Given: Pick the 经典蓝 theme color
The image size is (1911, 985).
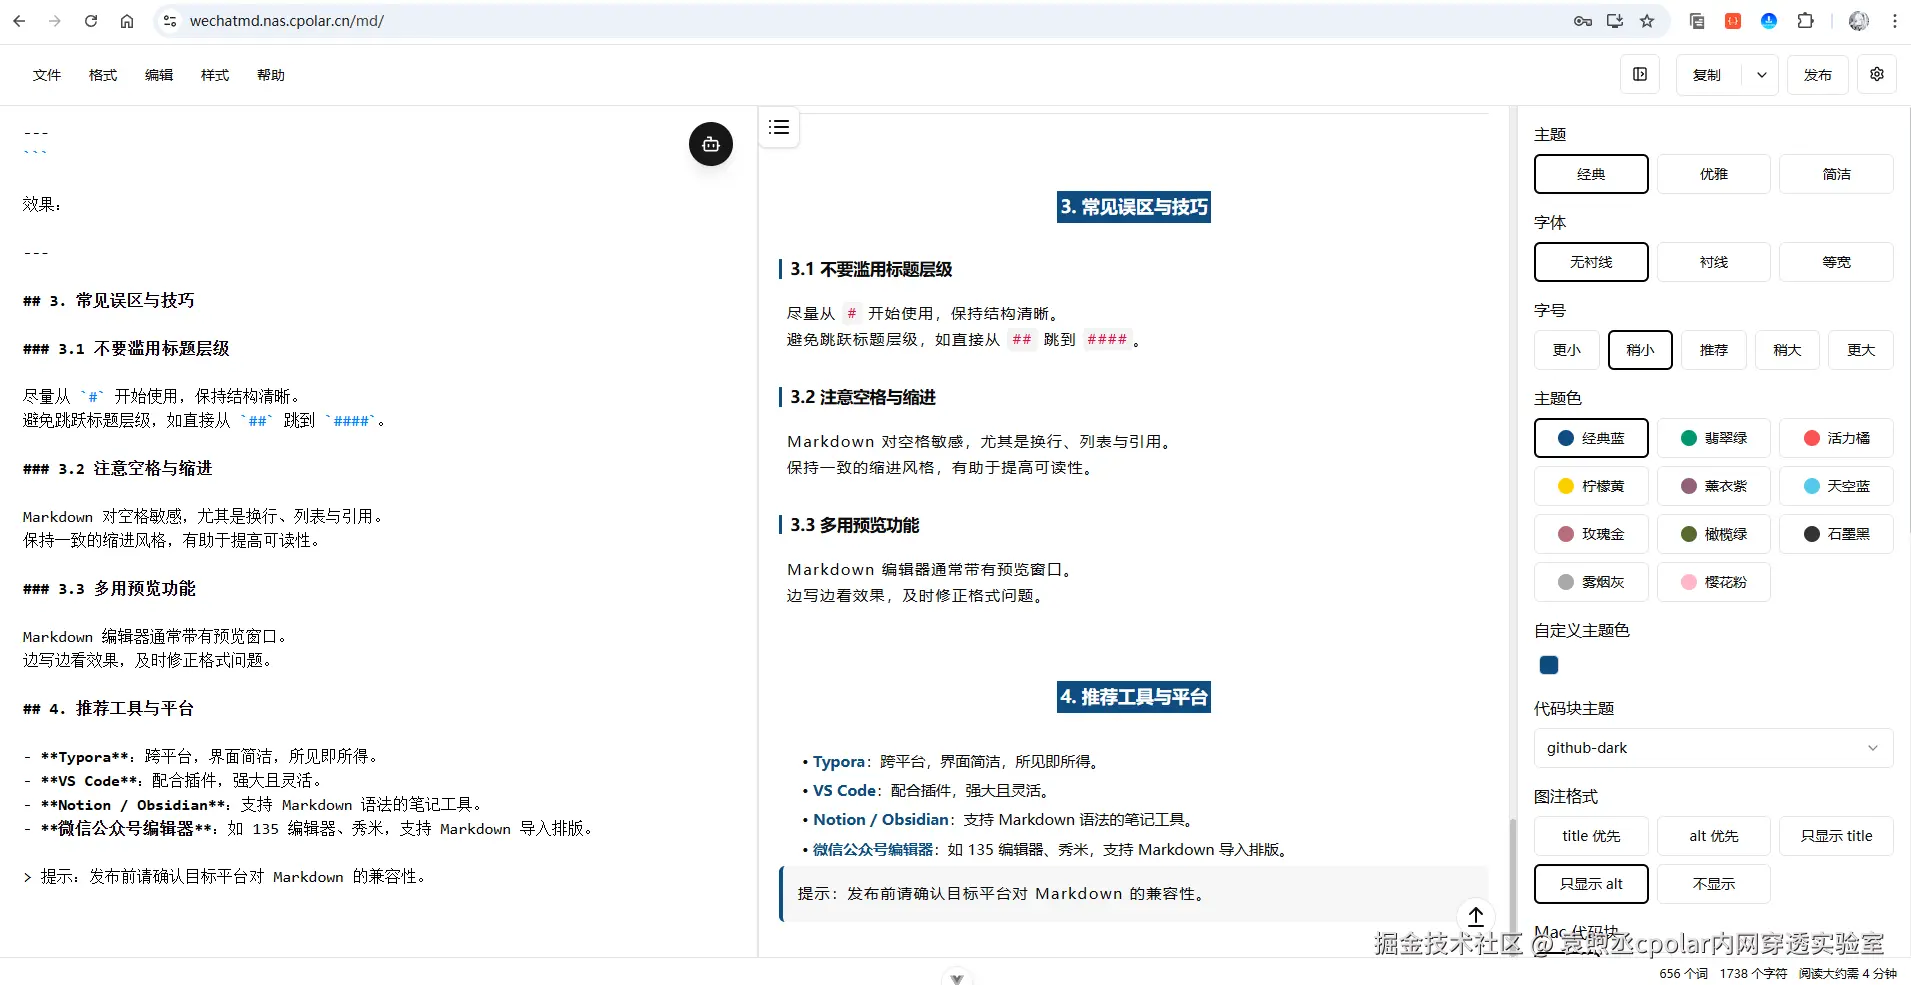Looking at the screenshot, I should pyautogui.click(x=1591, y=438).
